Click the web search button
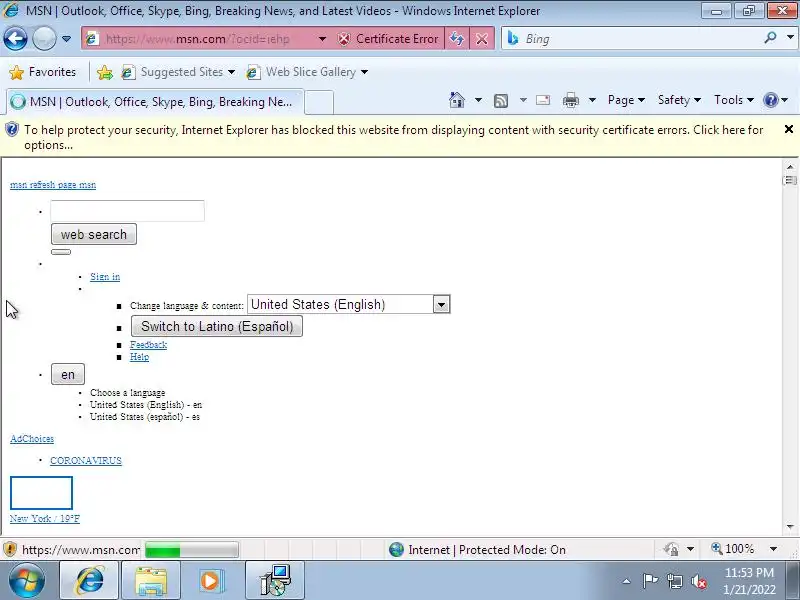Screen dimensions: 800x600 pyautogui.click(x=94, y=234)
